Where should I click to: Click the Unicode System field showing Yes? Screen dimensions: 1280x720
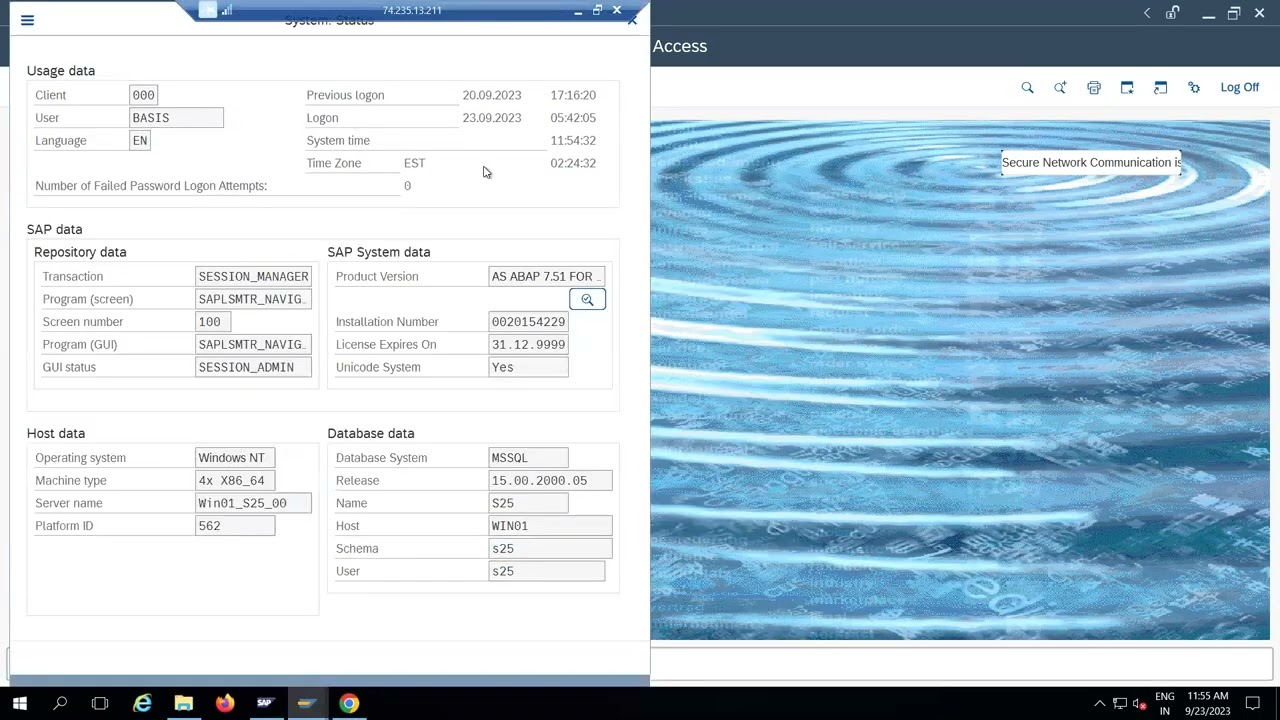529,367
